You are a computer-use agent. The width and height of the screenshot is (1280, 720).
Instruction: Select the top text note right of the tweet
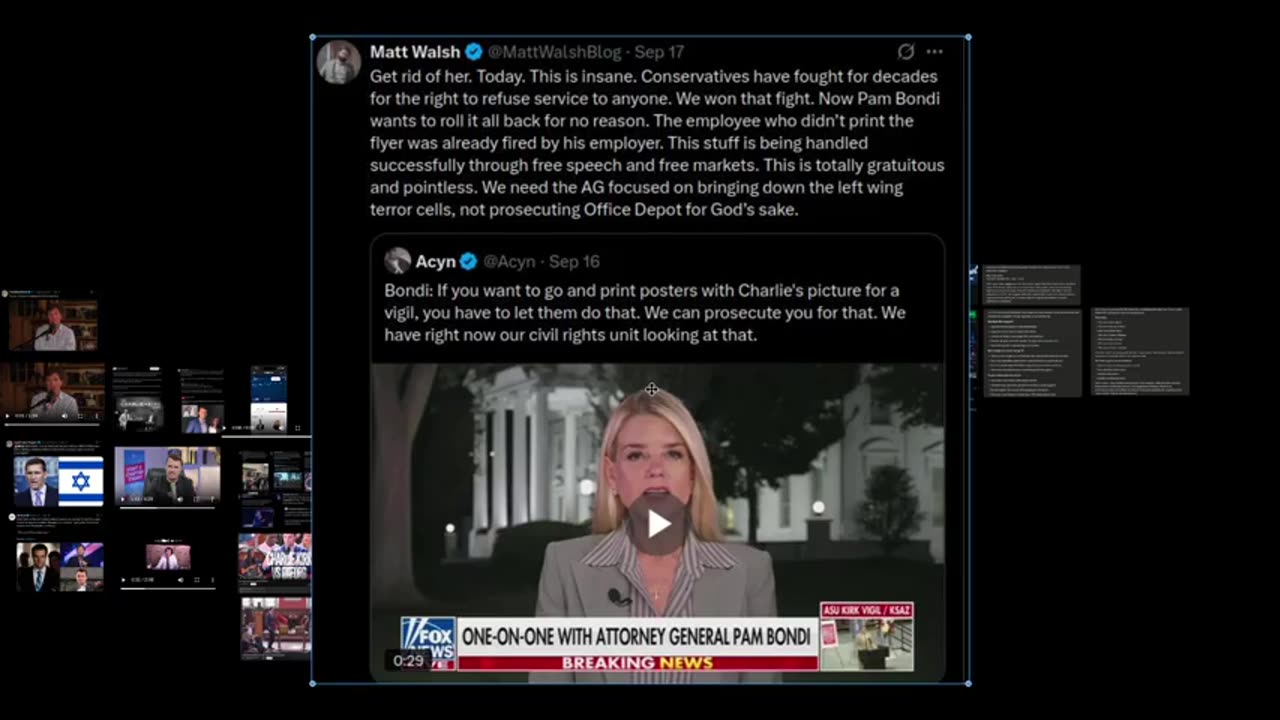coord(1032,285)
